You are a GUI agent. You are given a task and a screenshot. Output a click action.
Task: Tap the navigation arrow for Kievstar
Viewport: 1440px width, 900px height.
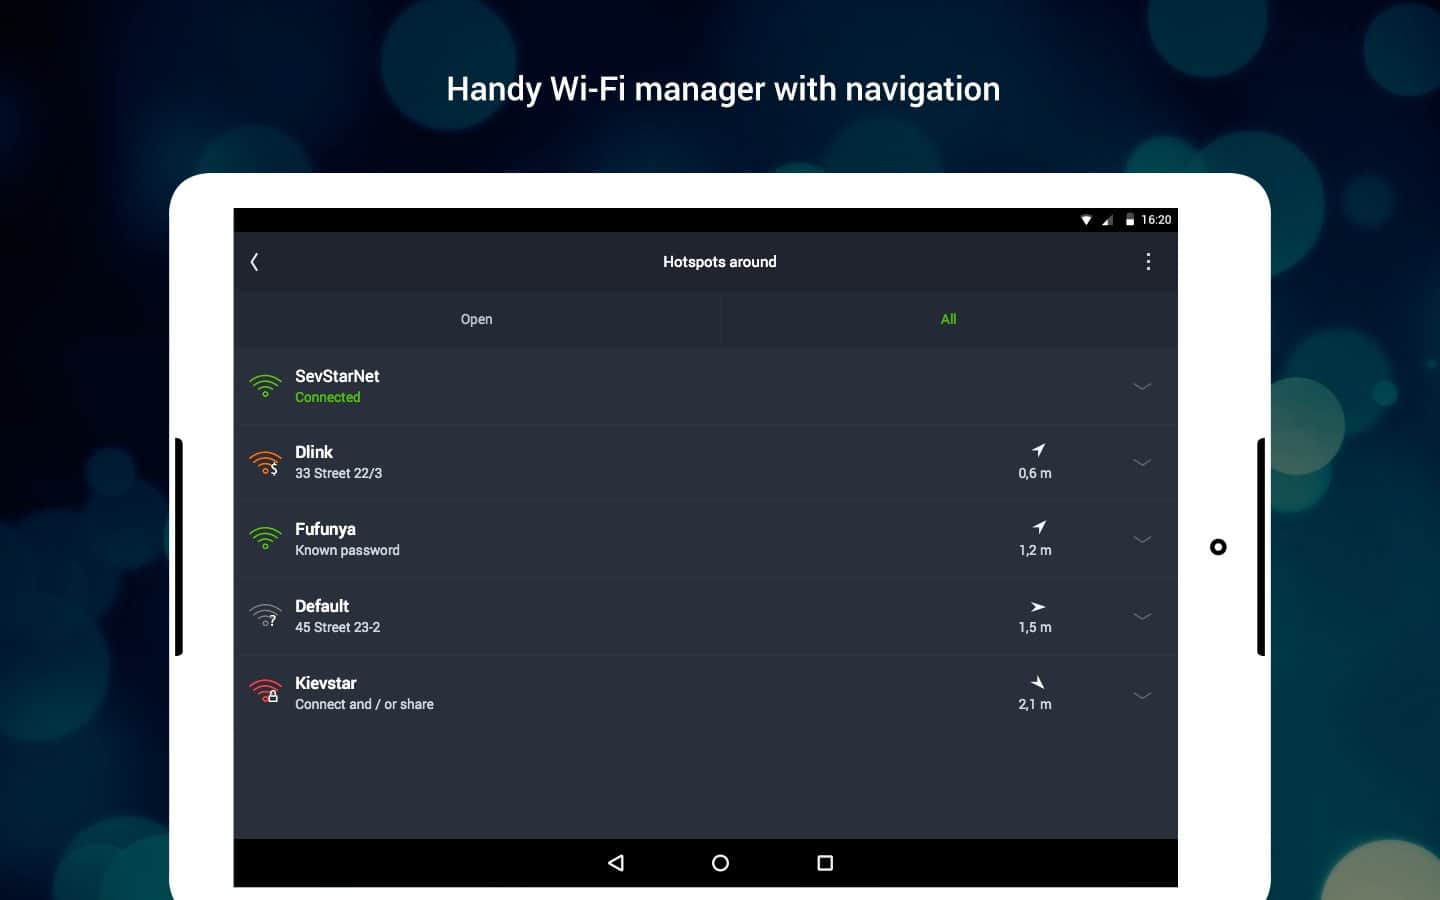(x=1038, y=682)
